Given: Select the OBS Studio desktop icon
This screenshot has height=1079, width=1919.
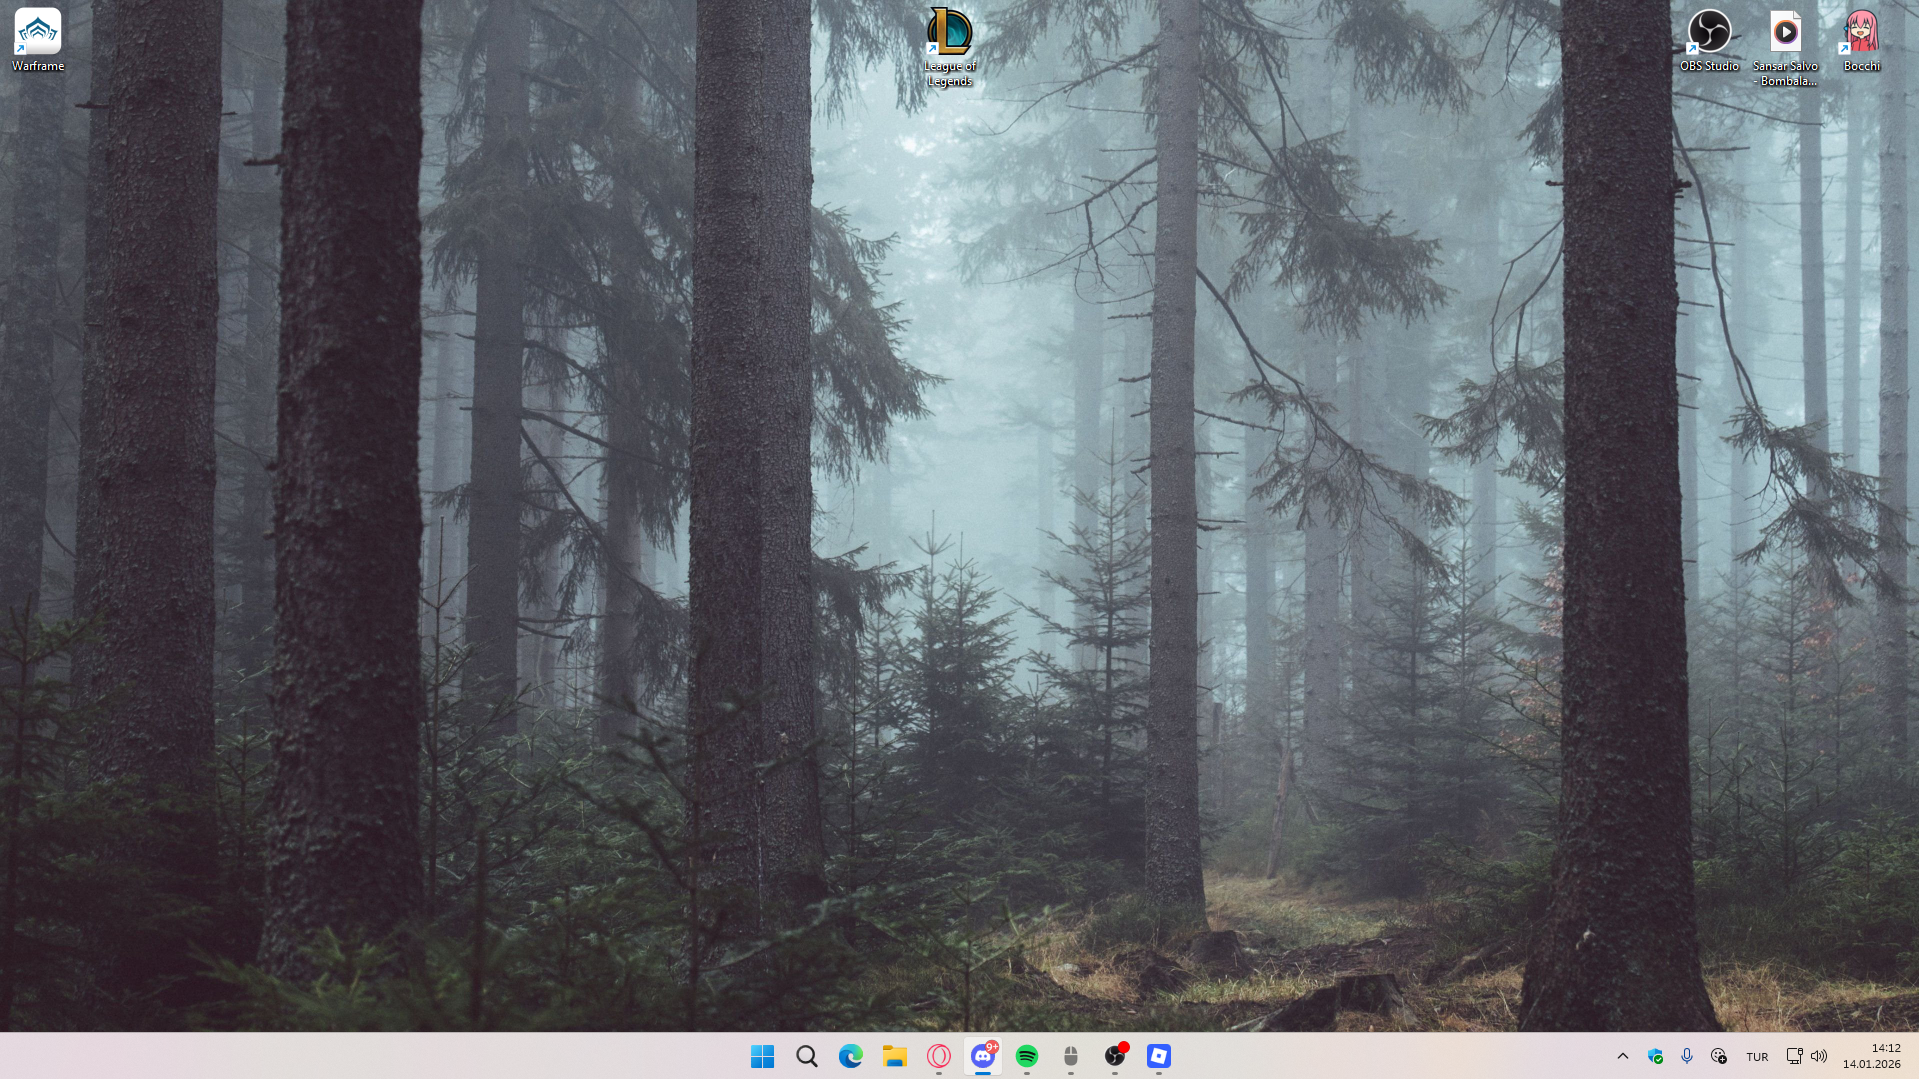Looking at the screenshot, I should pyautogui.click(x=1709, y=41).
